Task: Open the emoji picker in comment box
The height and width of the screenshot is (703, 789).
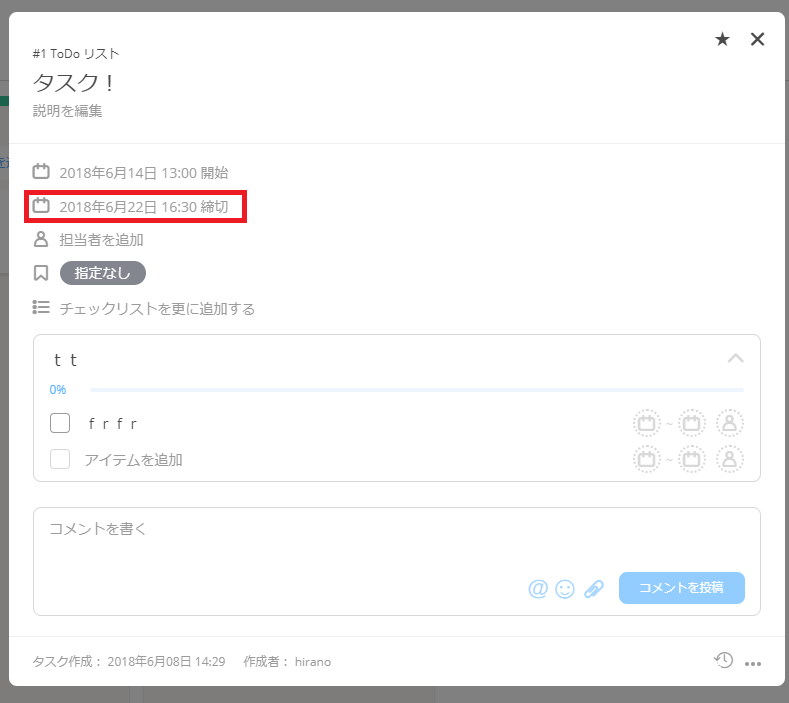Action: [565, 588]
